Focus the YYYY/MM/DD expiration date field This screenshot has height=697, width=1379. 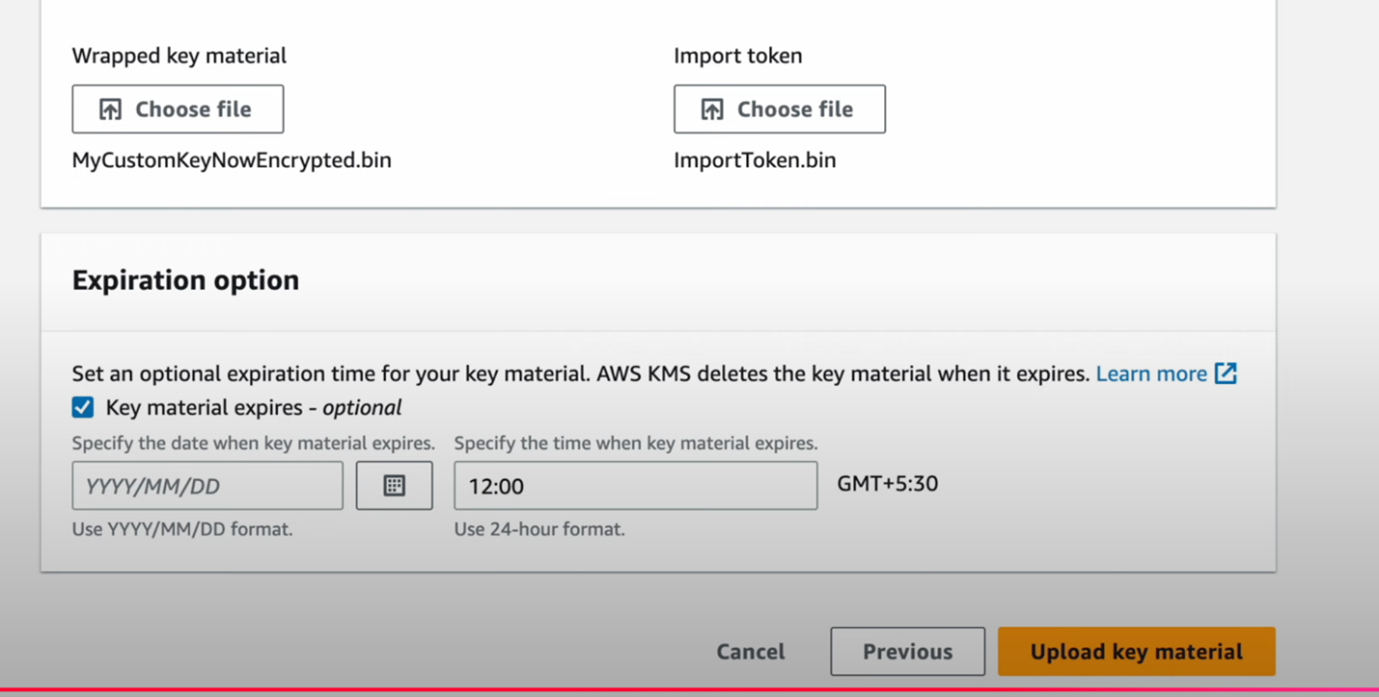tap(207, 486)
